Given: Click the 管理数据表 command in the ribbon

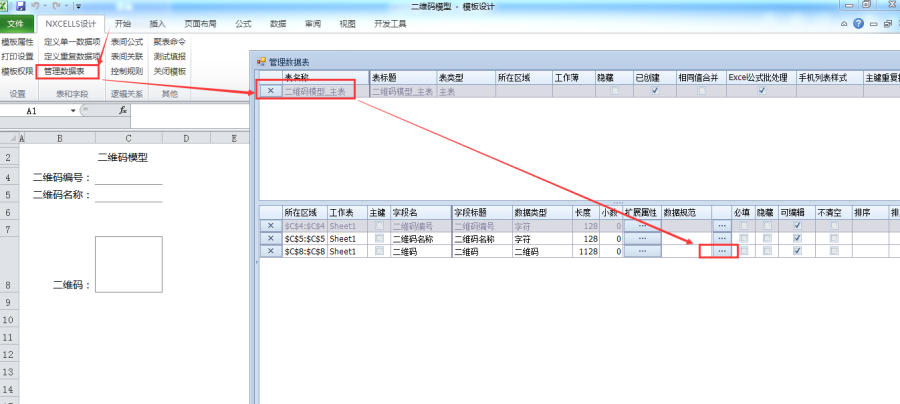Looking at the screenshot, I should coord(71,71).
